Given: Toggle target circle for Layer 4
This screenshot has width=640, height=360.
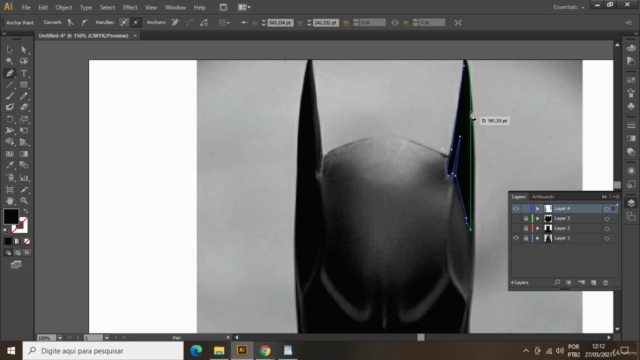Looking at the screenshot, I should 607,209.
